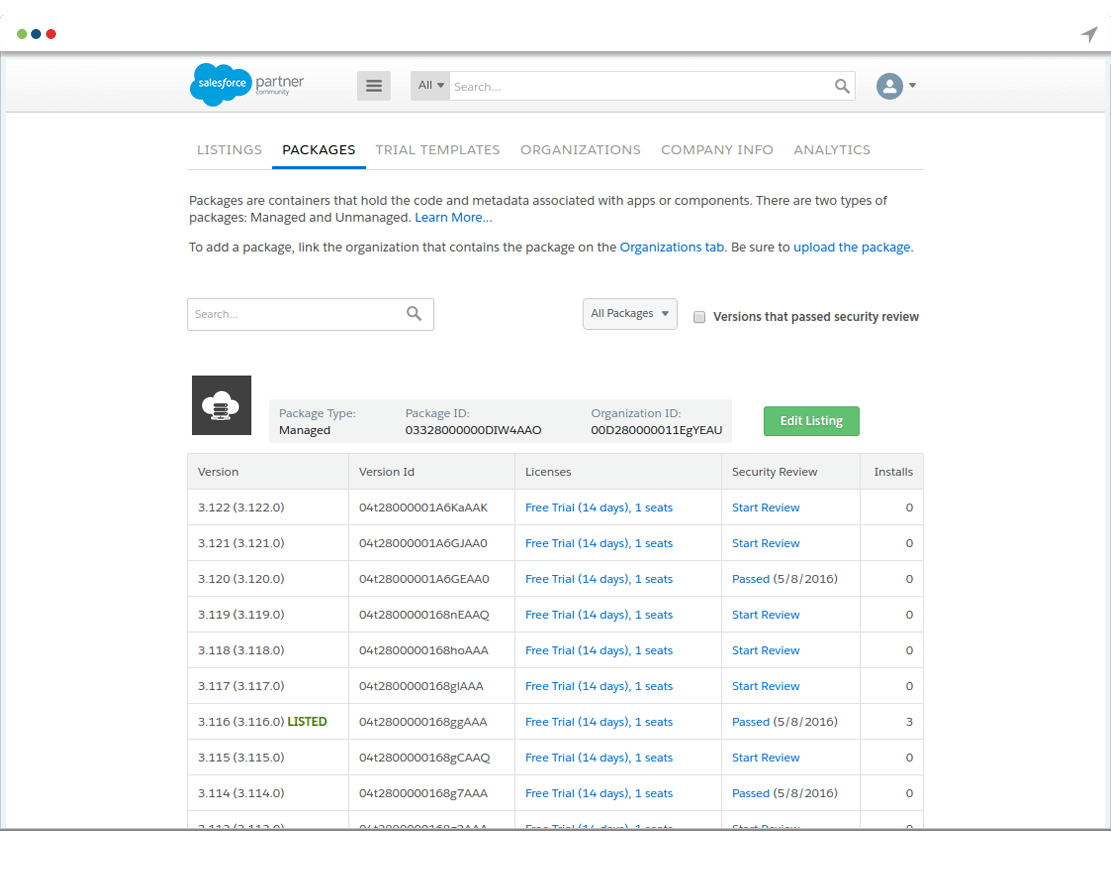The image size is (1111, 870).
Task: Start Review for version 3.117
Action: (x=766, y=686)
